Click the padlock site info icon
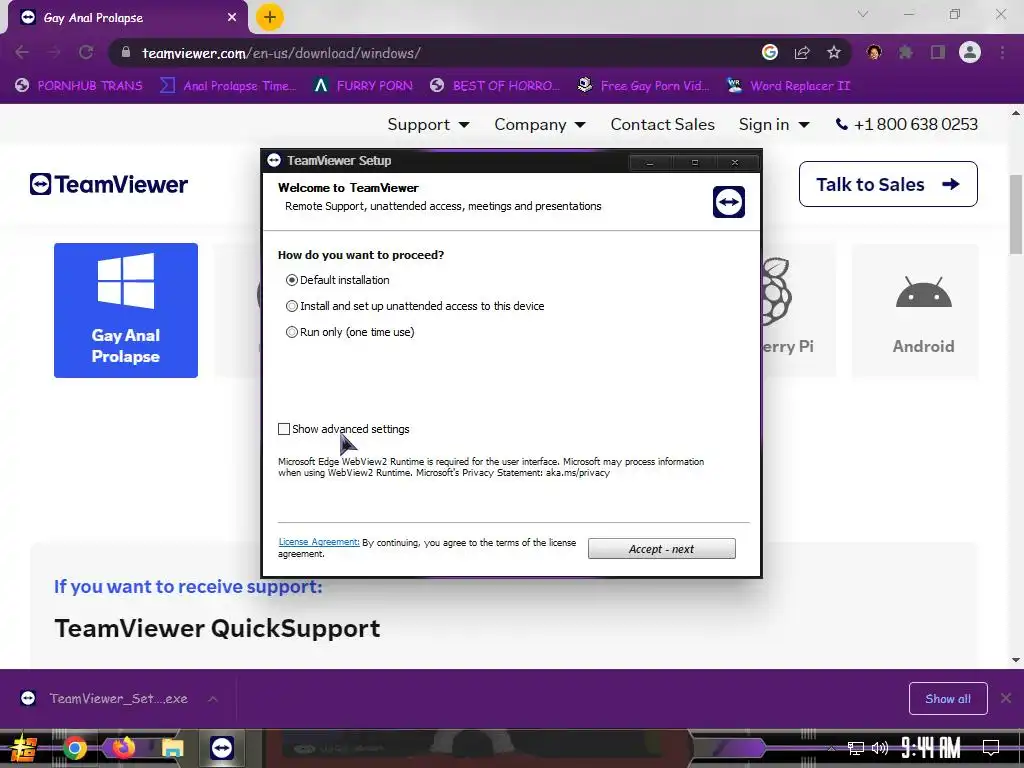Viewport: 1024px width, 768px height. pyautogui.click(x=126, y=52)
